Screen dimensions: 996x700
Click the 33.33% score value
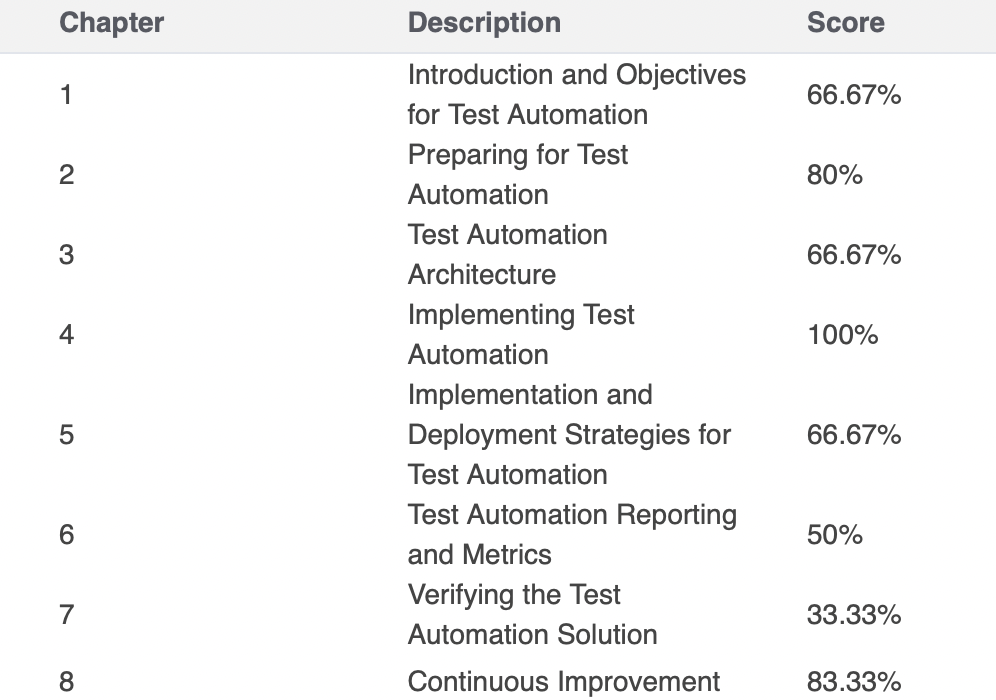pos(854,615)
